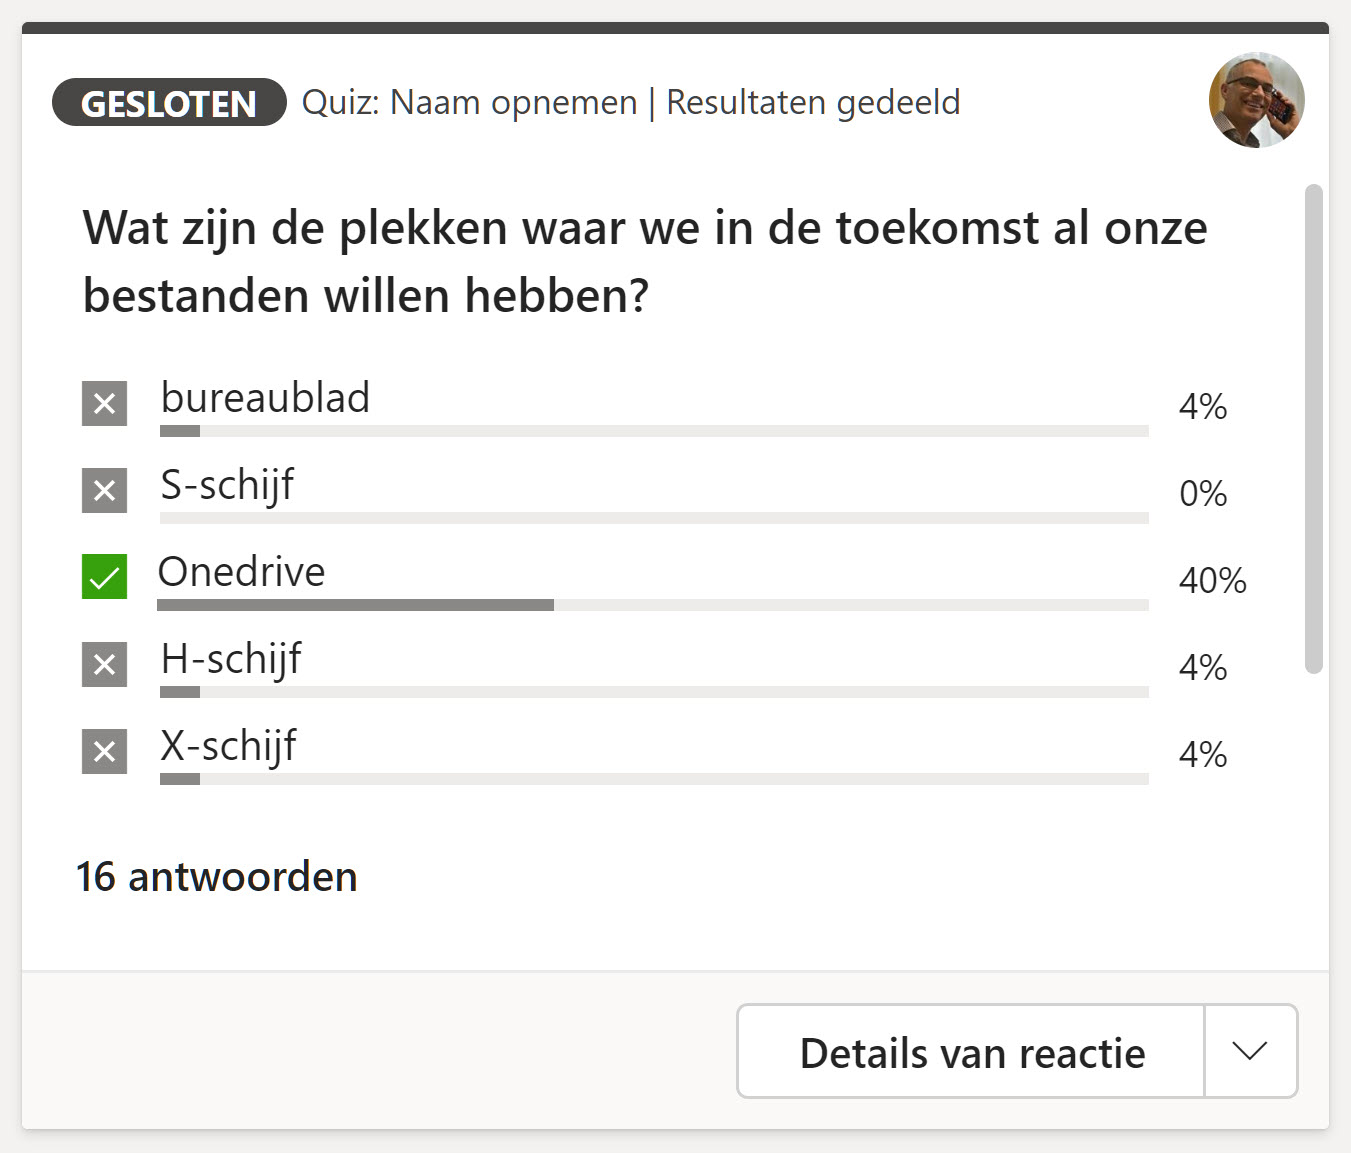This screenshot has width=1351, height=1153.
Task: Select the green checkmark beside Onedrive
Action: click(x=103, y=577)
